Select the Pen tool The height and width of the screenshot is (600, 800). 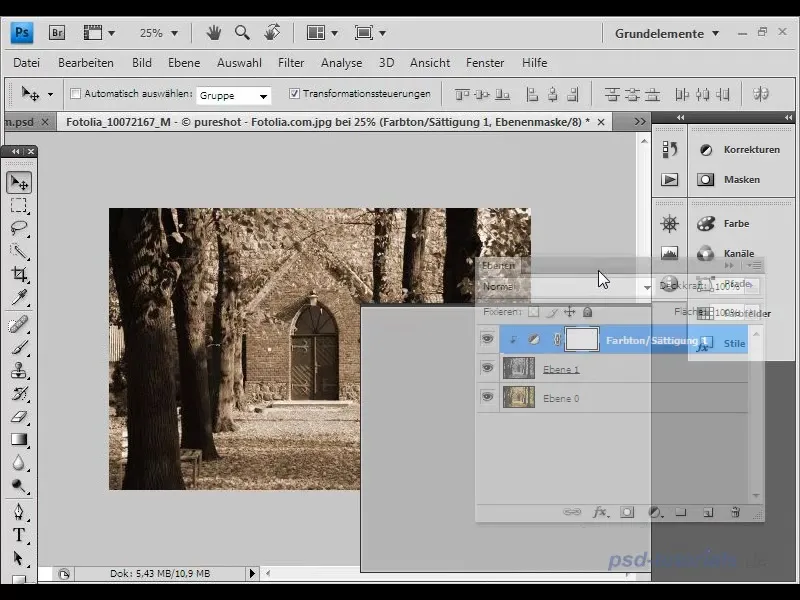click(19, 512)
